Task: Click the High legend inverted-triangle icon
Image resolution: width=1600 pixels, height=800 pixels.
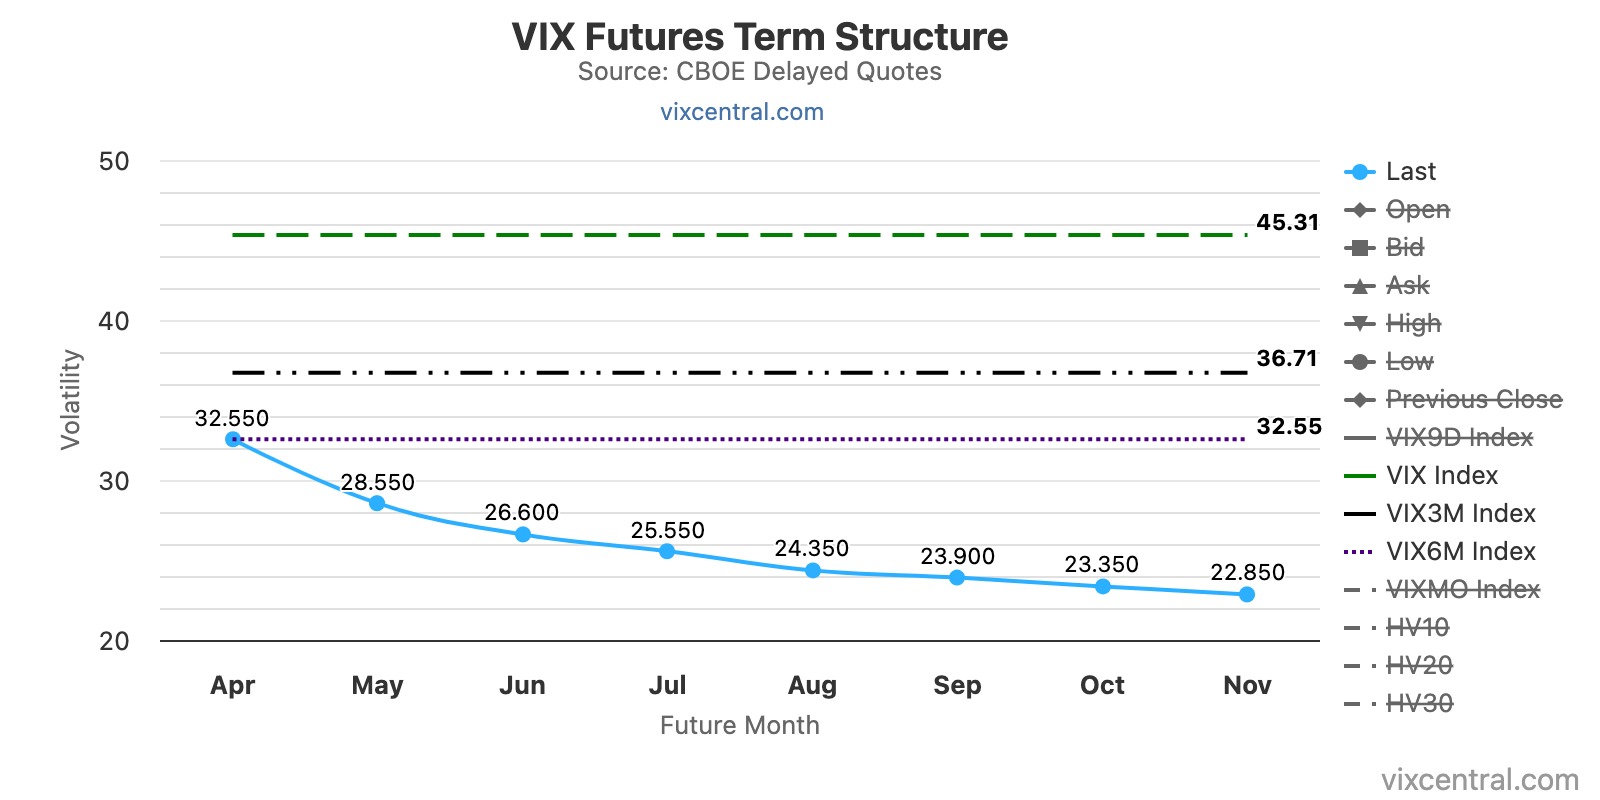Action: [x=1360, y=324]
